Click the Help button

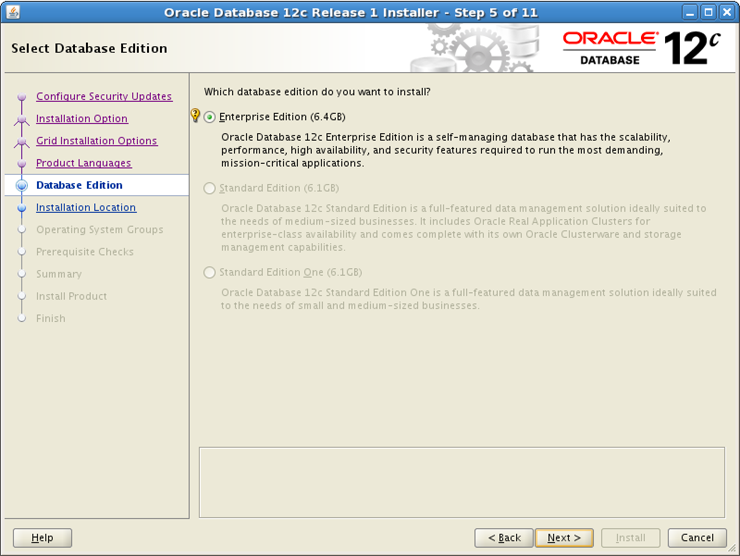(42, 538)
